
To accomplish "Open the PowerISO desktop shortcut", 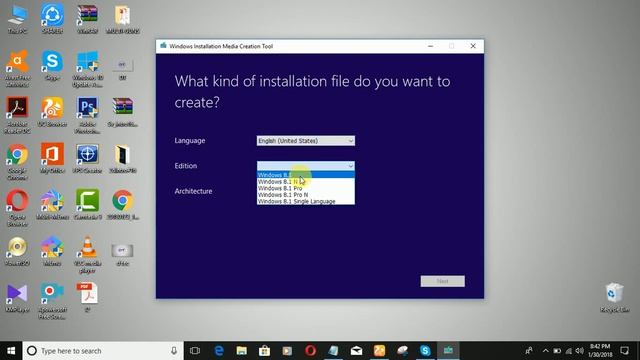I will tap(17, 251).
